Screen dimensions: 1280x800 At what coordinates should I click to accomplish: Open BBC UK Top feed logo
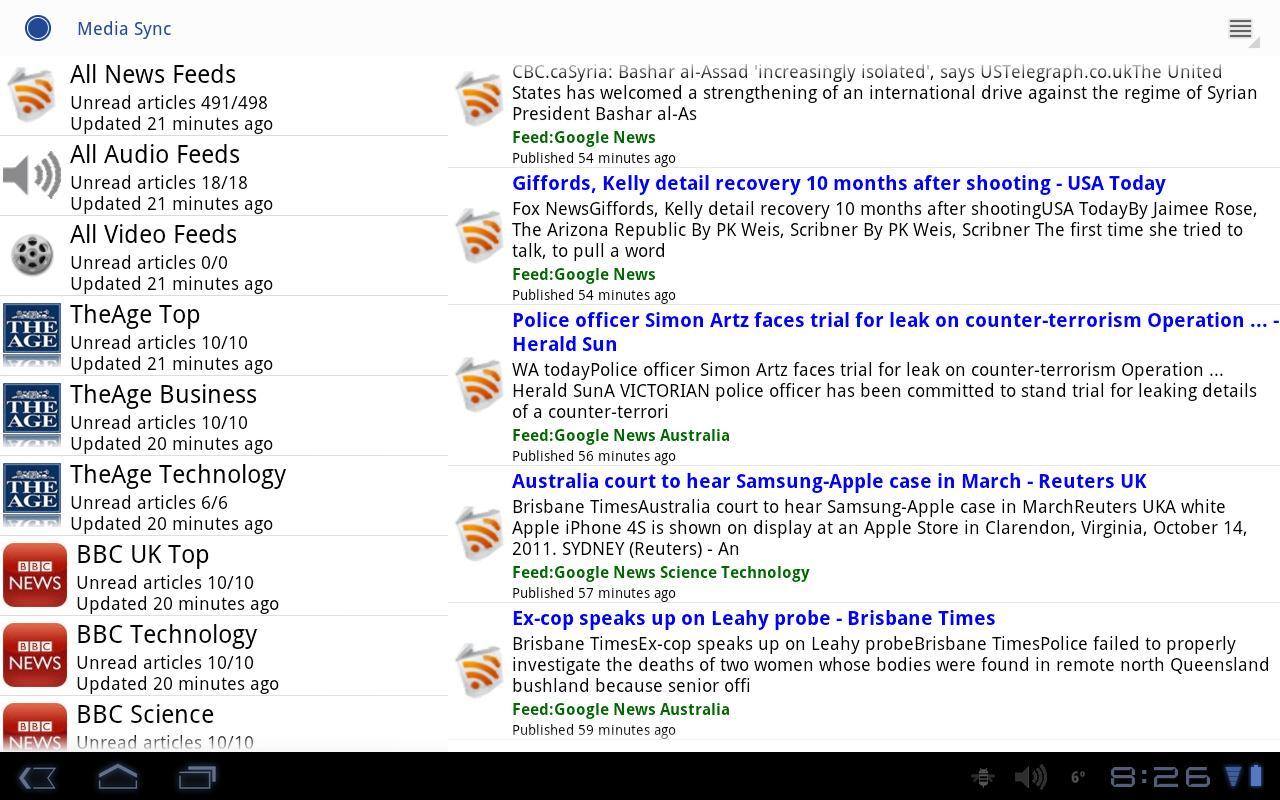coord(35,576)
